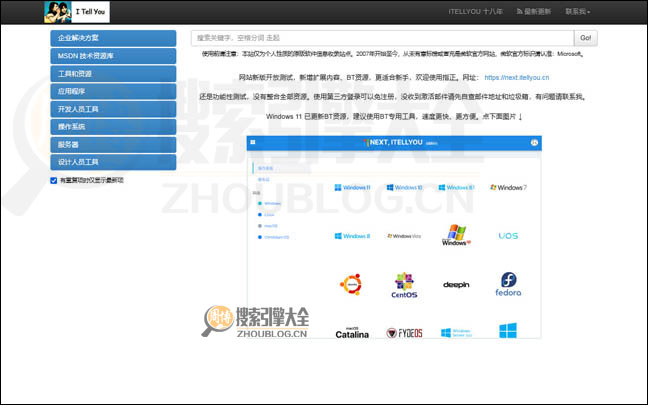The image size is (648, 405).
Task: Expand the 开发人员工具 category
Action: coord(113,109)
